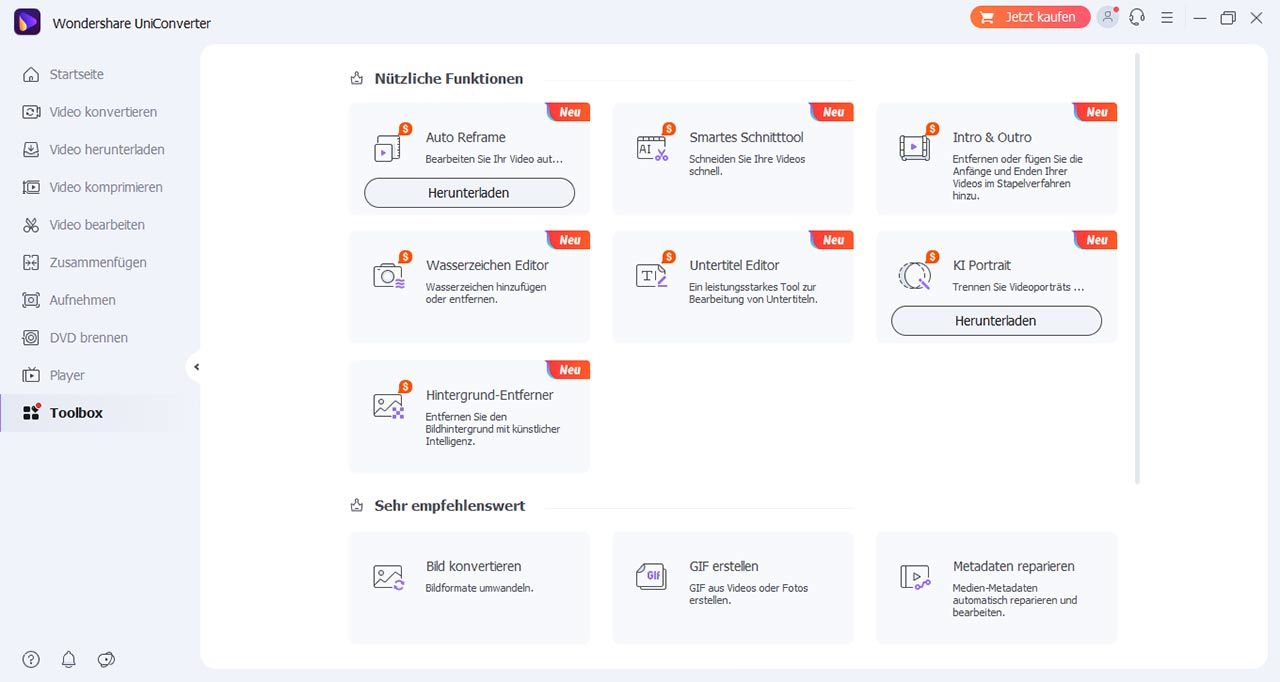The image size is (1280, 682).
Task: Open the user account icon
Action: 1107,17
